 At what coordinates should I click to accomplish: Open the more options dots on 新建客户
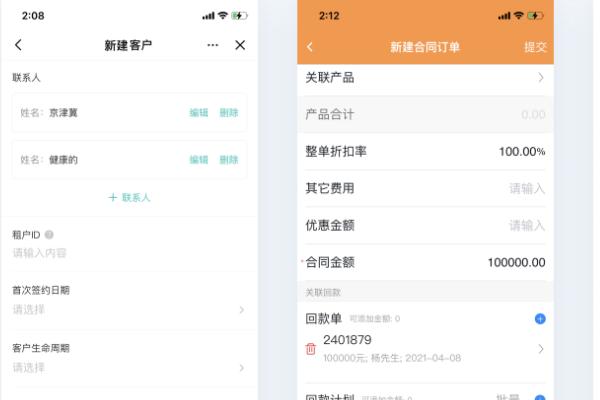click(213, 45)
